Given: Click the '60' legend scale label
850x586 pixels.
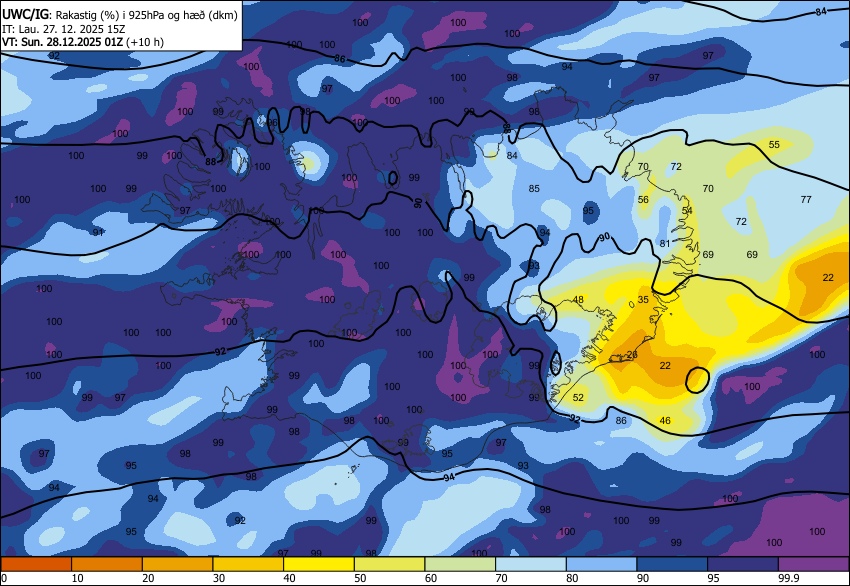Looking at the screenshot, I should (430, 578).
